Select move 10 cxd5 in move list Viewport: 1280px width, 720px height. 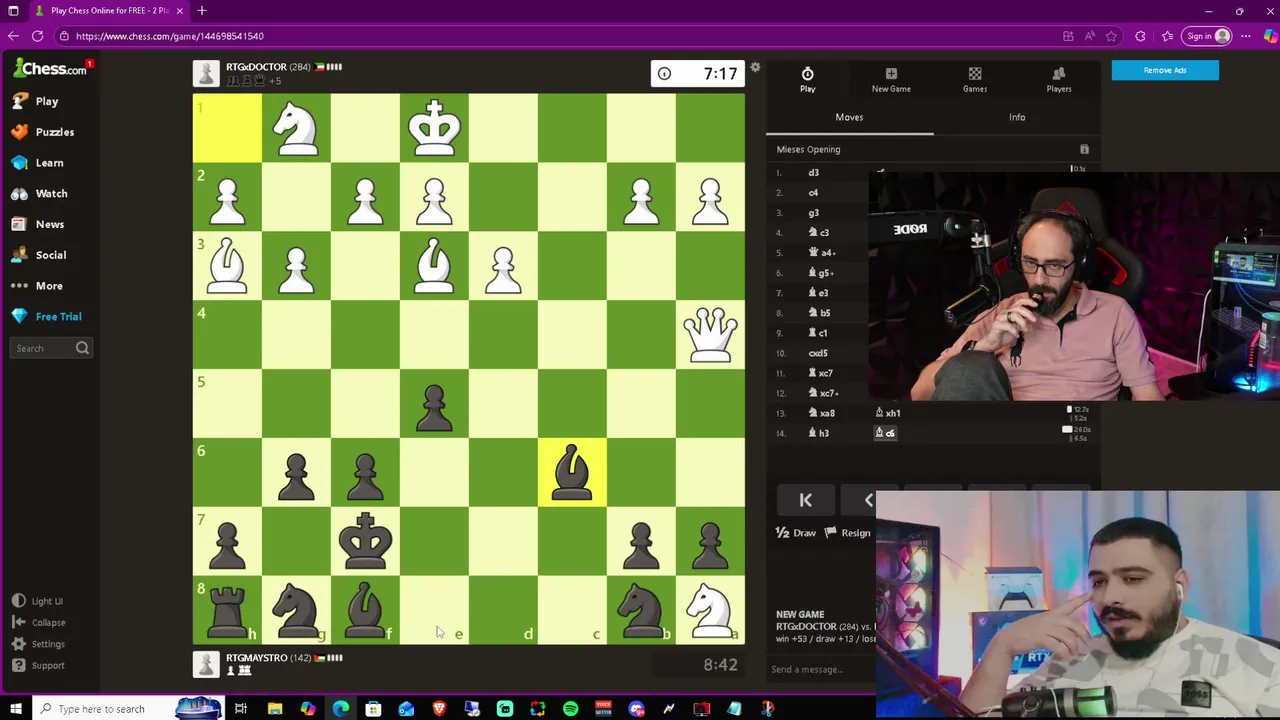tap(818, 353)
